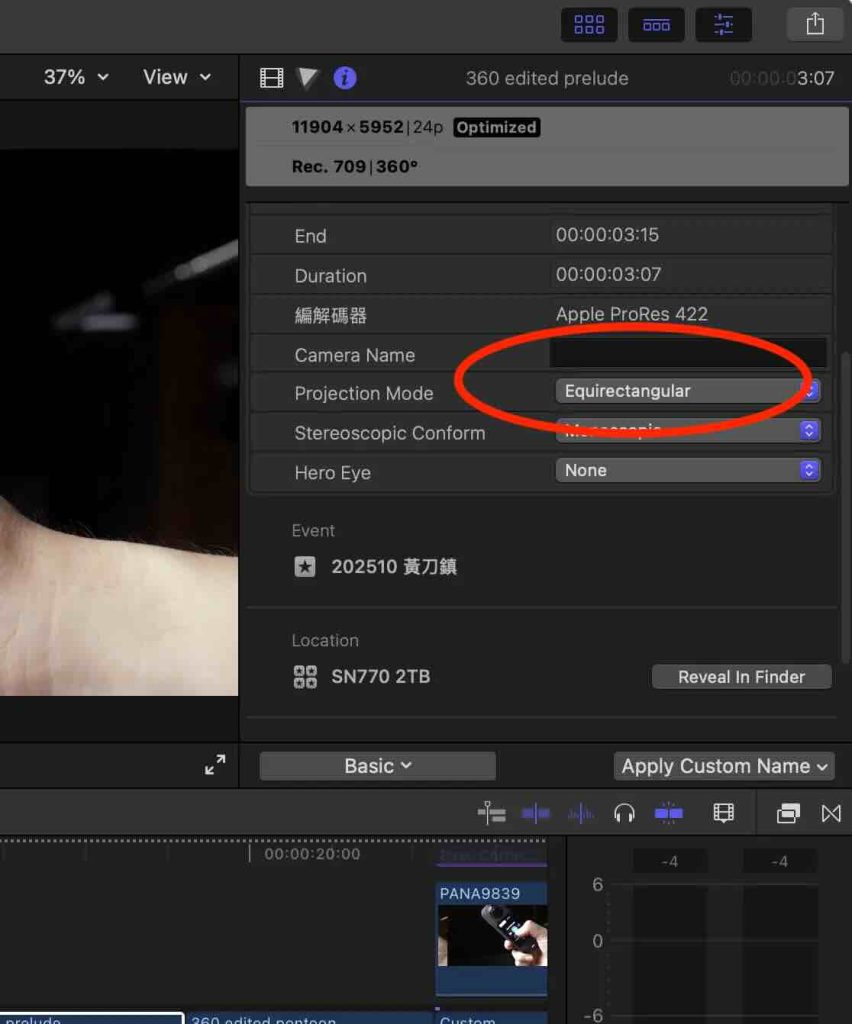Click Reveal In Finder button
Viewport: 852px width, 1024px height.
click(741, 677)
